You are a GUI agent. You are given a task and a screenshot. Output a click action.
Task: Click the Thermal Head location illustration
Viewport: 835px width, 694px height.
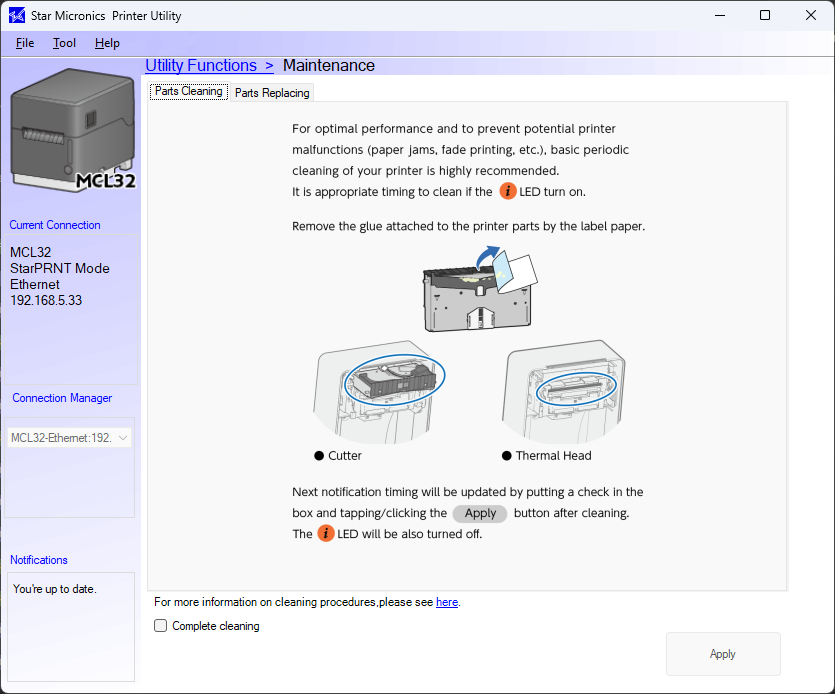pos(564,391)
